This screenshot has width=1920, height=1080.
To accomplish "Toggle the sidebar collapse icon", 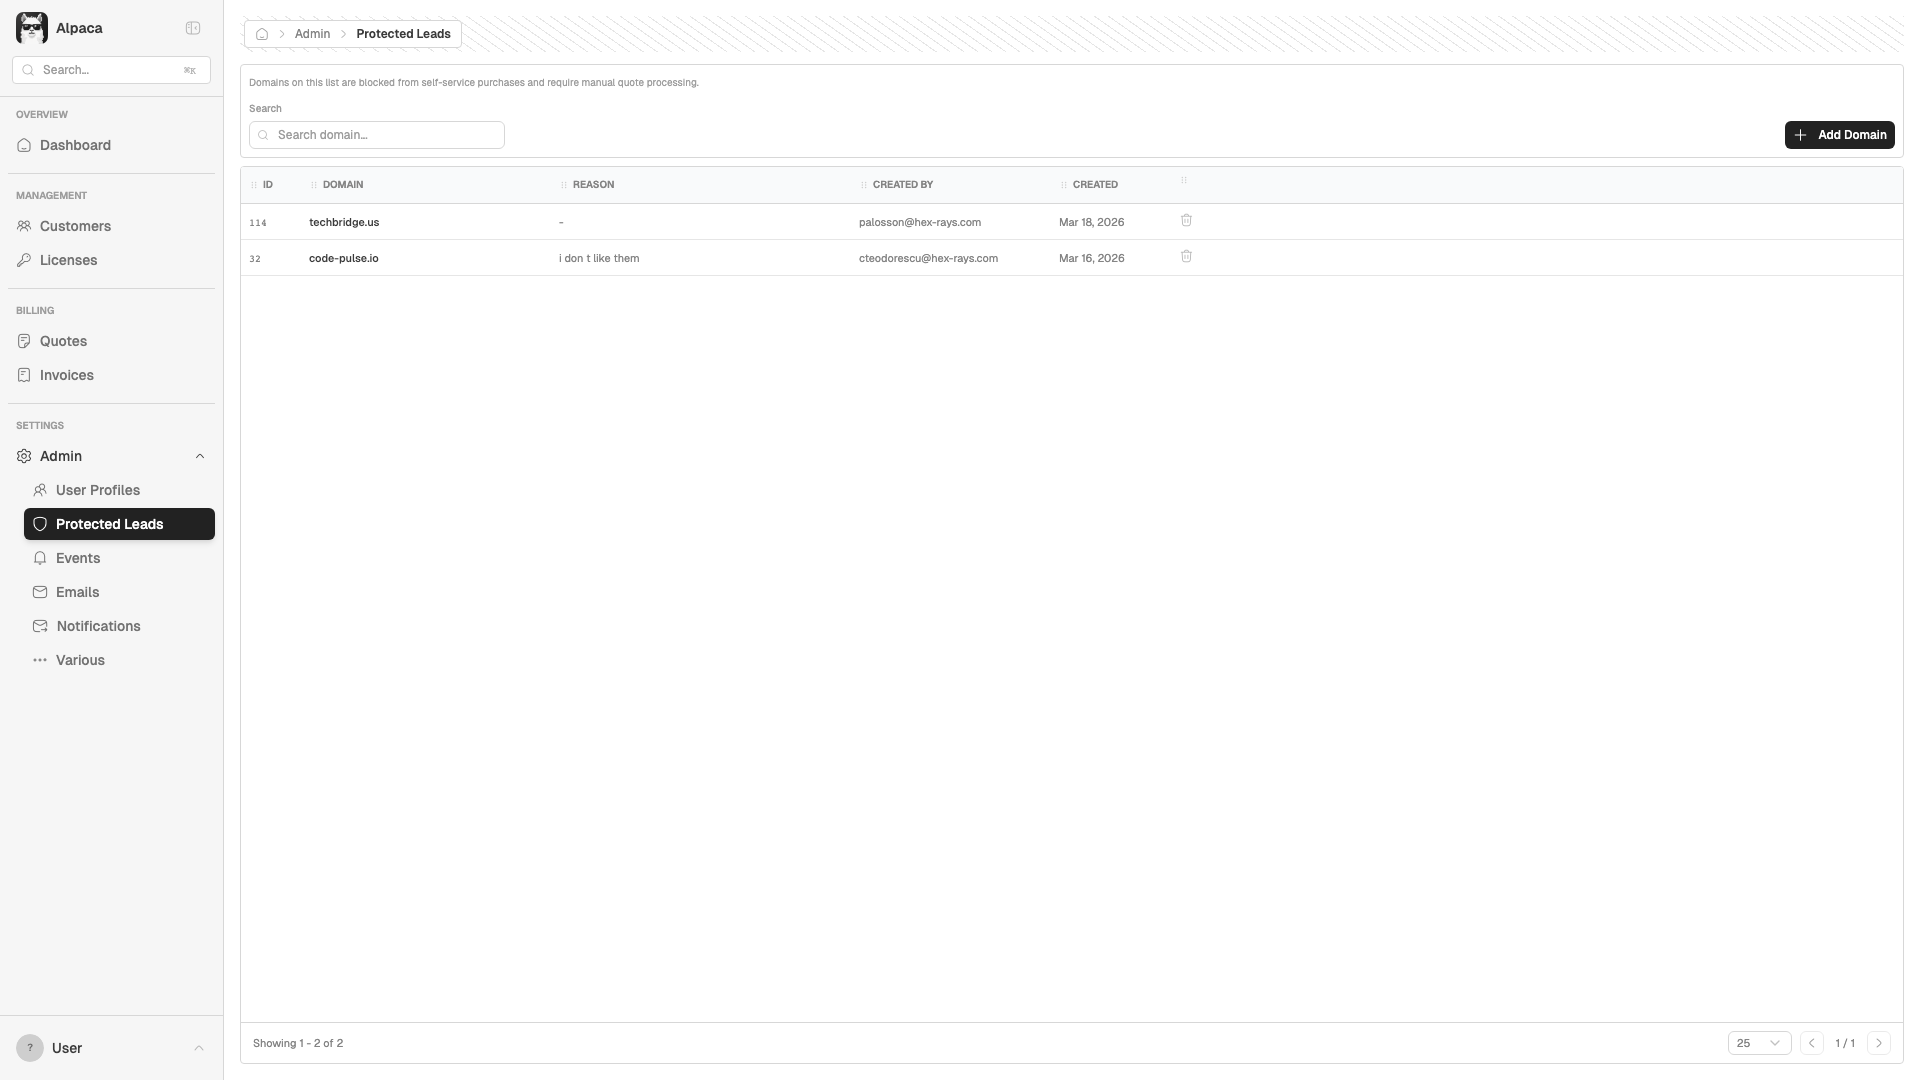I will pyautogui.click(x=193, y=28).
